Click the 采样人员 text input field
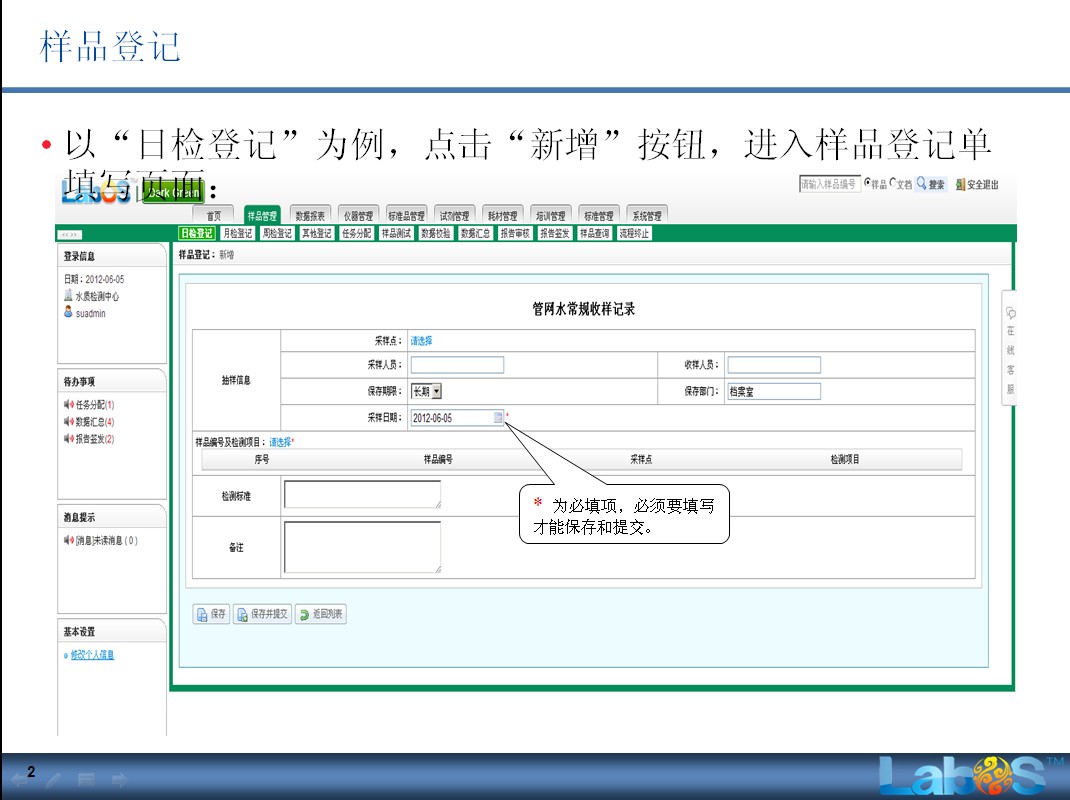 [457, 365]
